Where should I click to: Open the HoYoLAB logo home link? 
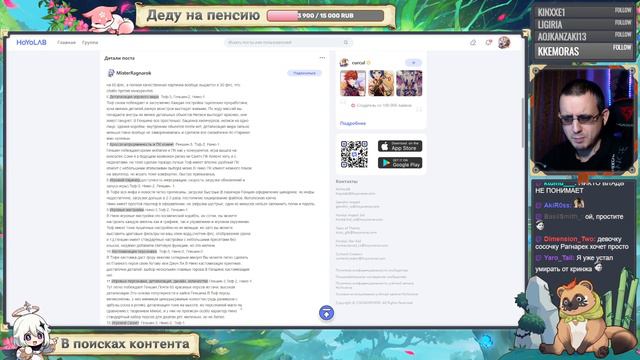pyautogui.click(x=31, y=42)
